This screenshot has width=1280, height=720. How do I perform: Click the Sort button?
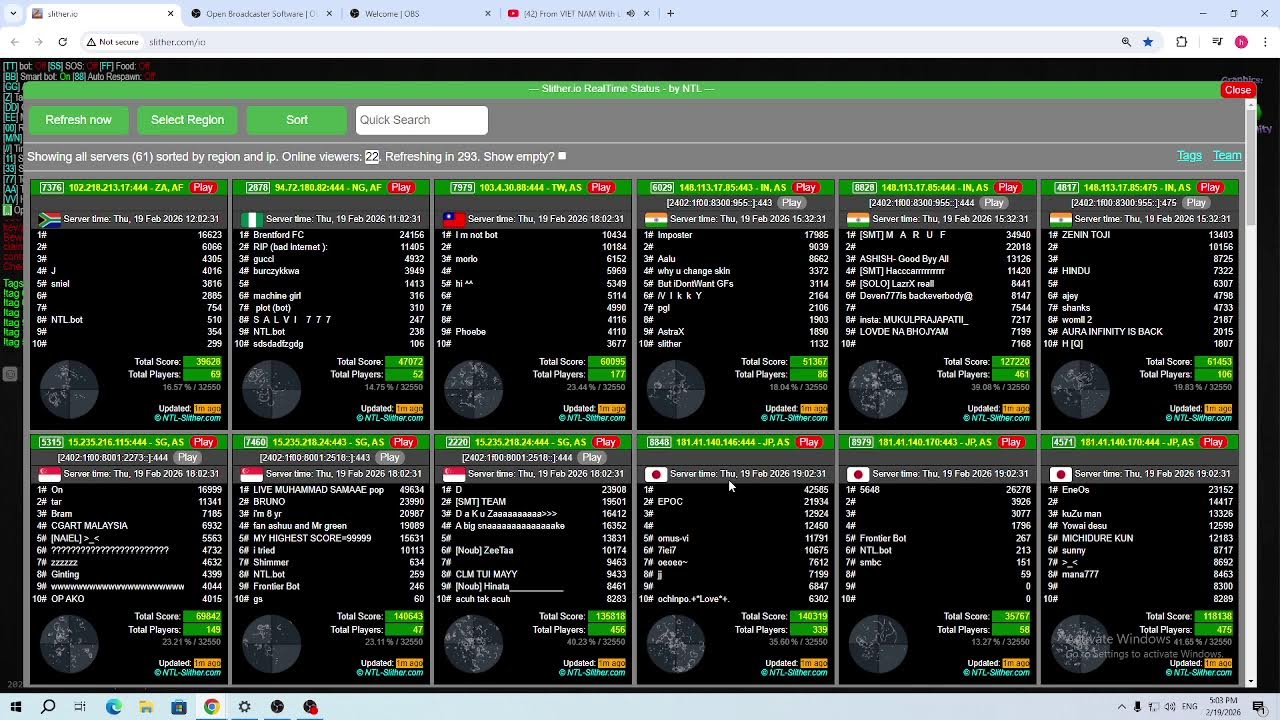297,120
